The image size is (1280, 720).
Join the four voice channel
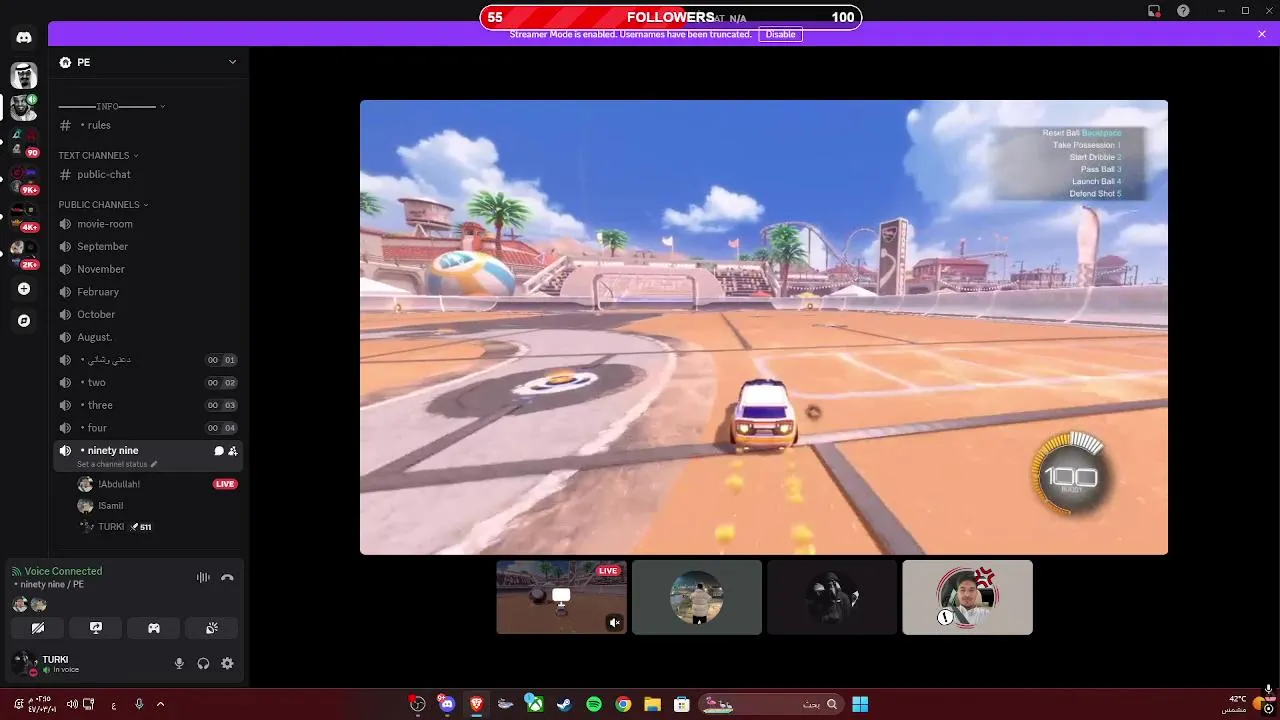pyautogui.click(x=148, y=428)
